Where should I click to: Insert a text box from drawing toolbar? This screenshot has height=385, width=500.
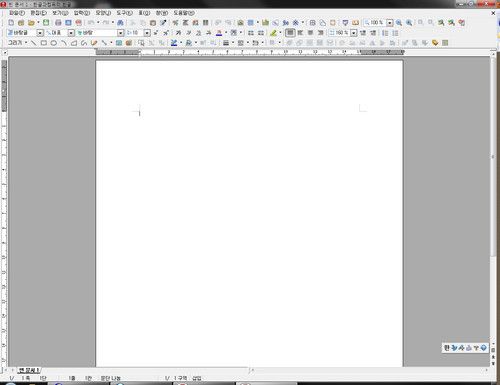(119, 43)
